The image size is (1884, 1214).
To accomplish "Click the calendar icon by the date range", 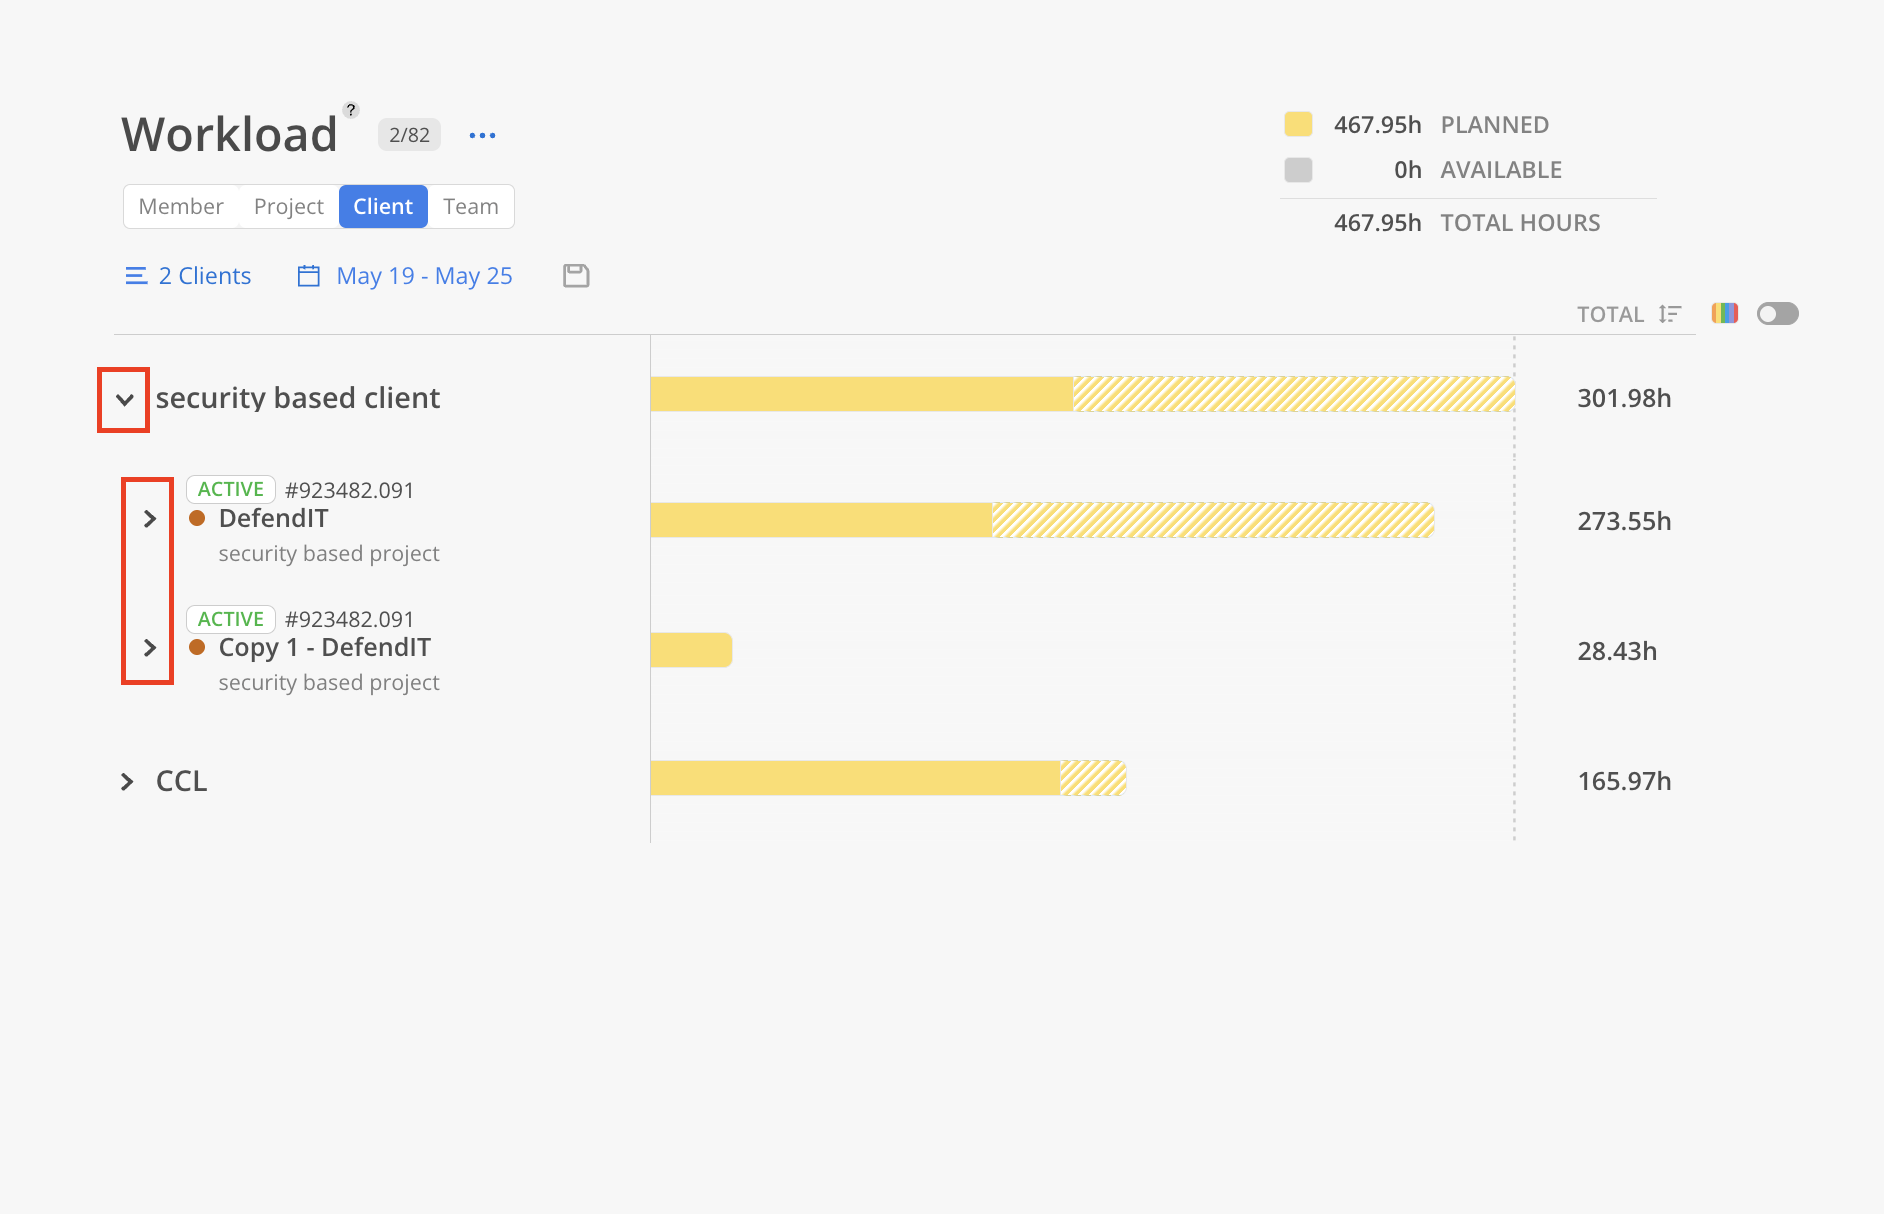I will tap(309, 276).
